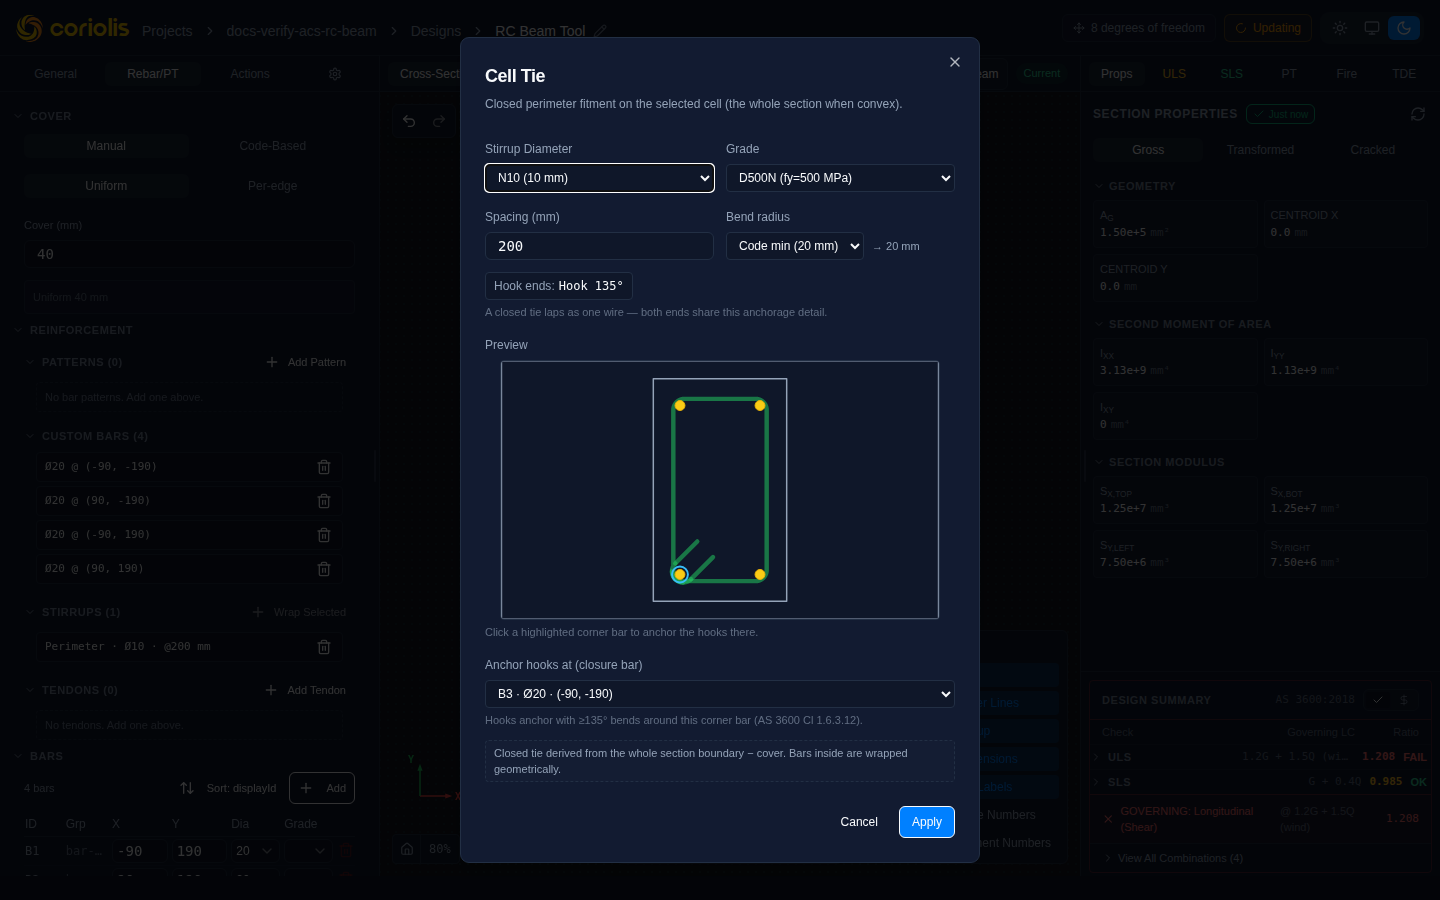This screenshot has height=900, width=1440.
Task: Select Gross section properties
Action: coord(1148,150)
